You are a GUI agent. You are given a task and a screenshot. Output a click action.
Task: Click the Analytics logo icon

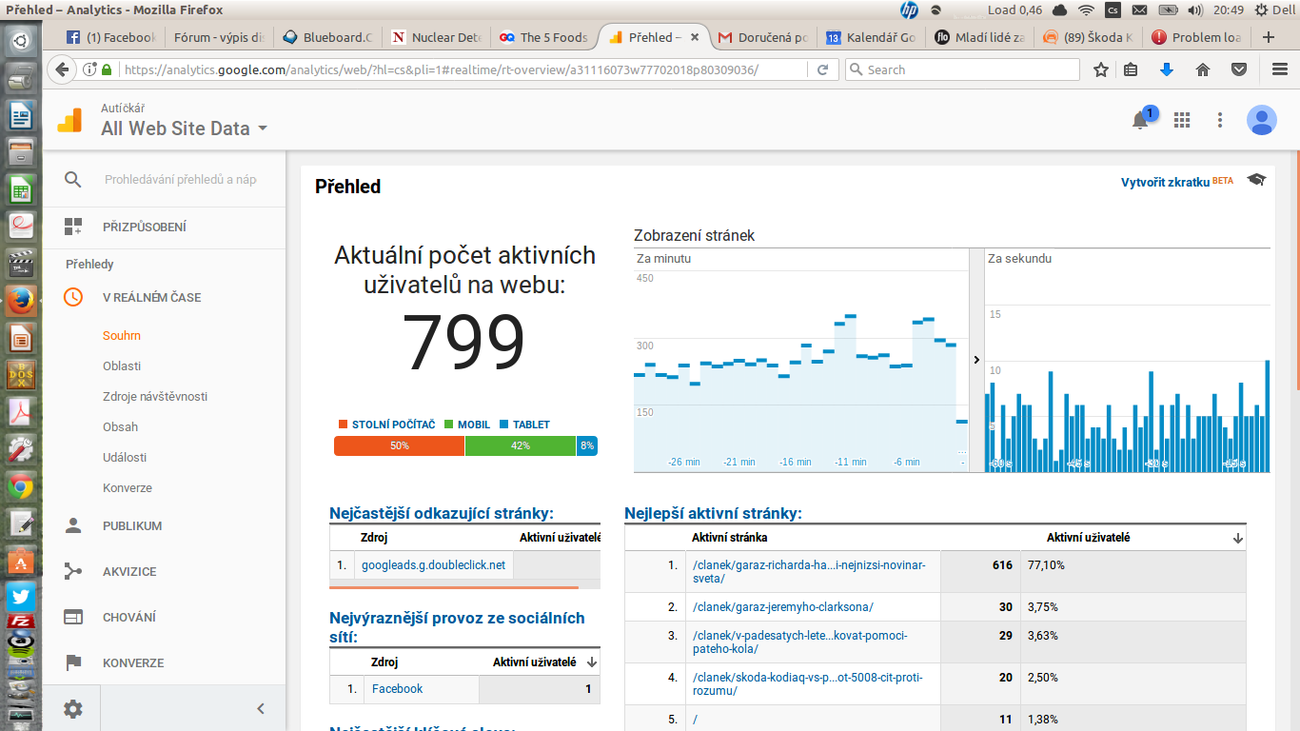tap(70, 120)
